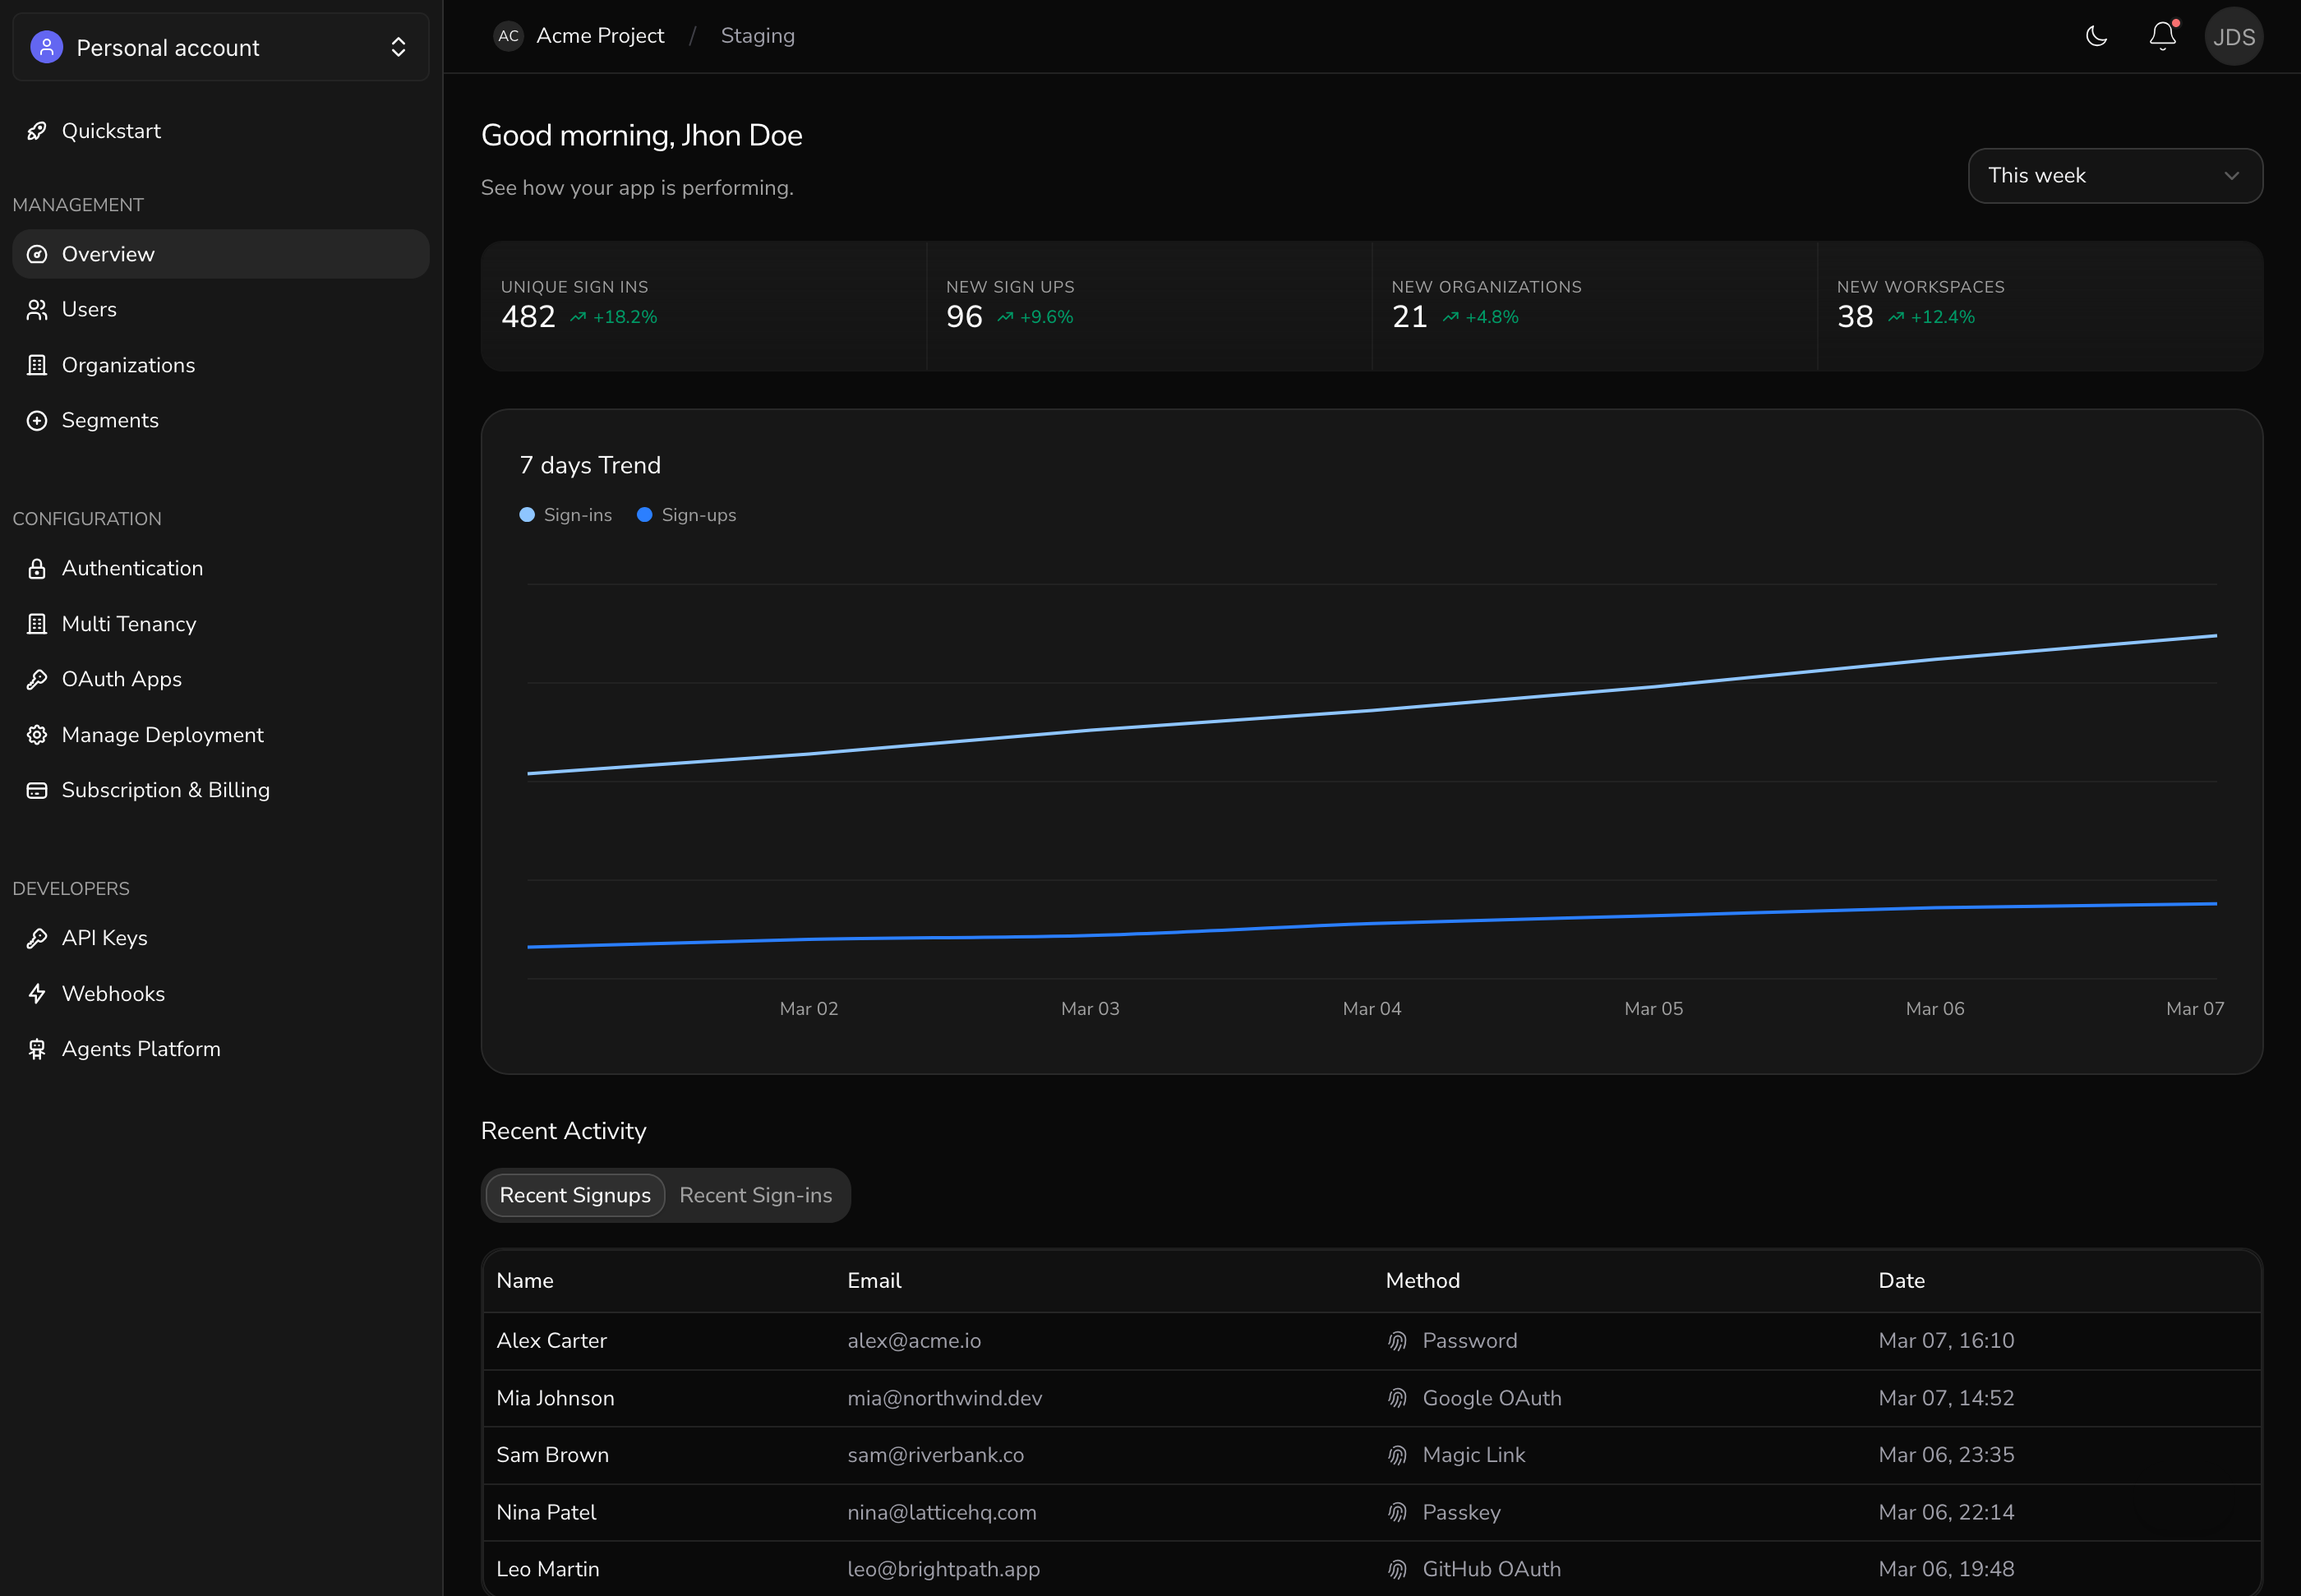Select the Recent Signups tab
The image size is (2301, 1596).
575,1195
